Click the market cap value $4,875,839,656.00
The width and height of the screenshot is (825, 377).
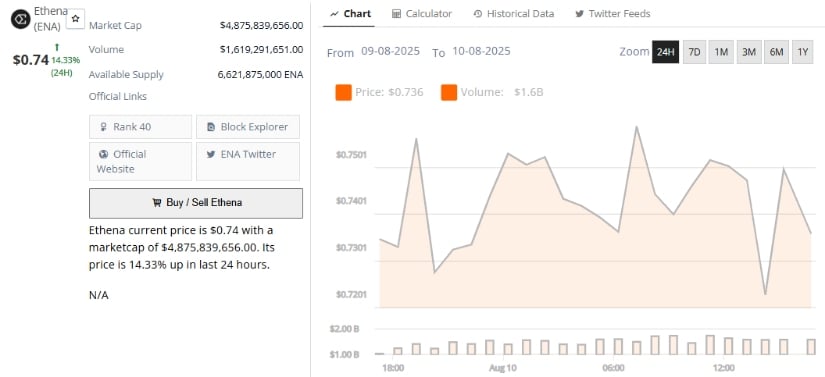coord(261,25)
